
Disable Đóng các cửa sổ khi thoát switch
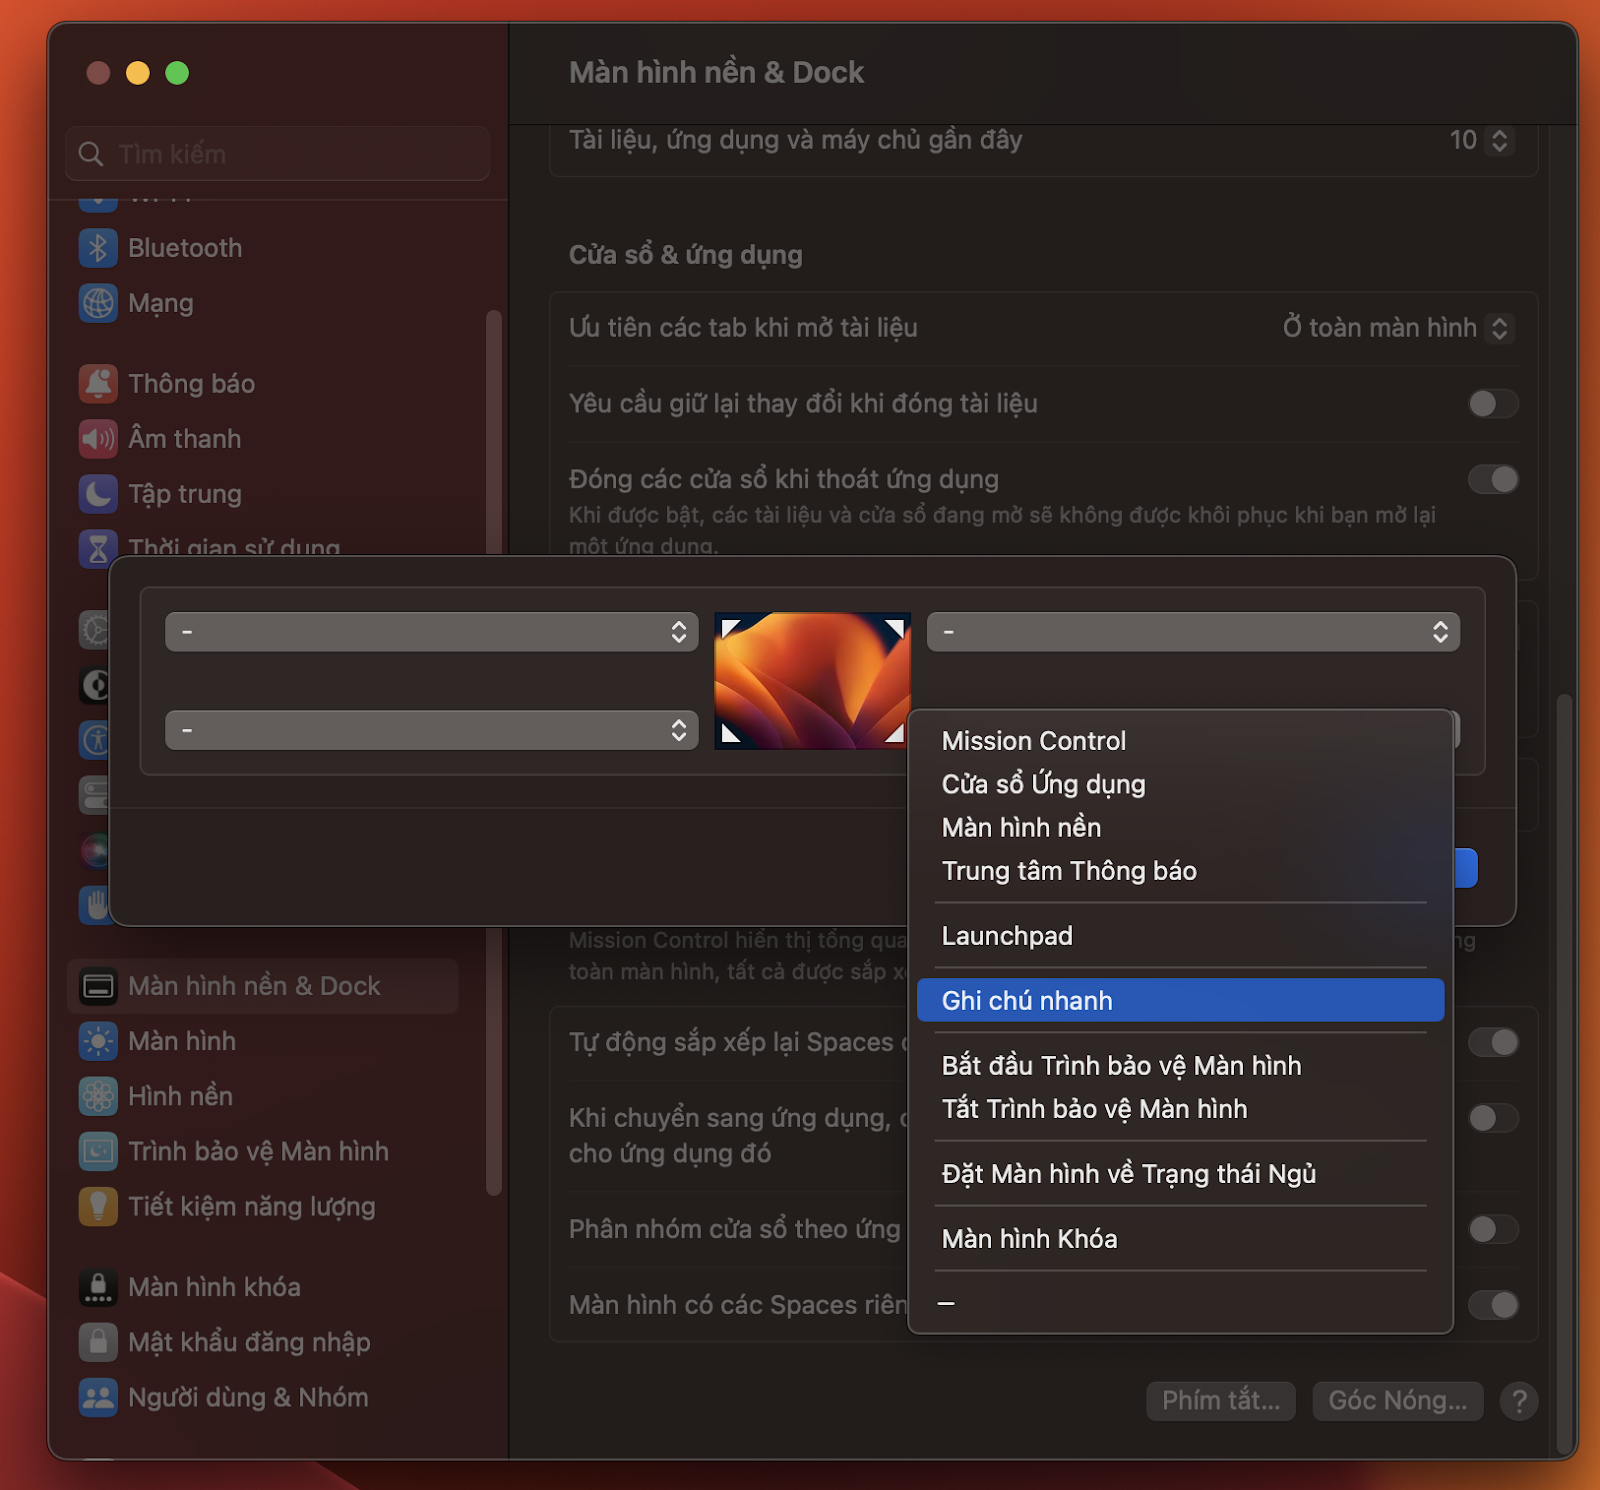point(1492,480)
